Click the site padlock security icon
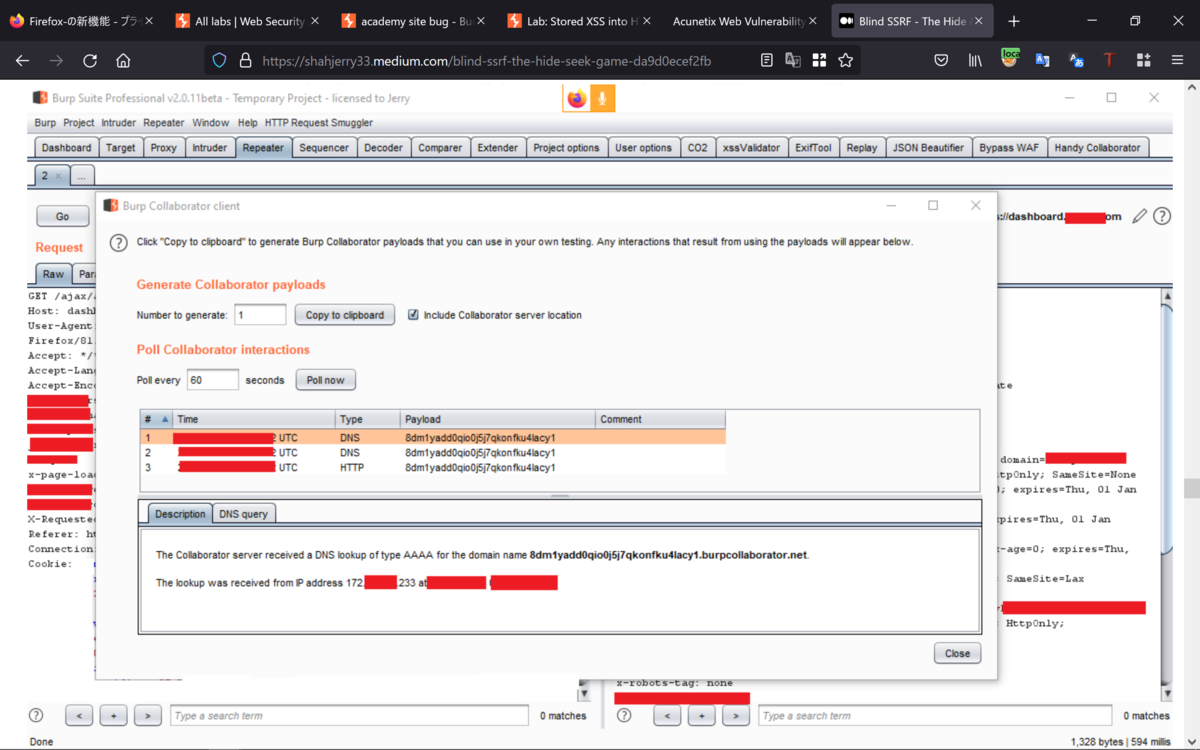The height and width of the screenshot is (750, 1200). pos(245,61)
